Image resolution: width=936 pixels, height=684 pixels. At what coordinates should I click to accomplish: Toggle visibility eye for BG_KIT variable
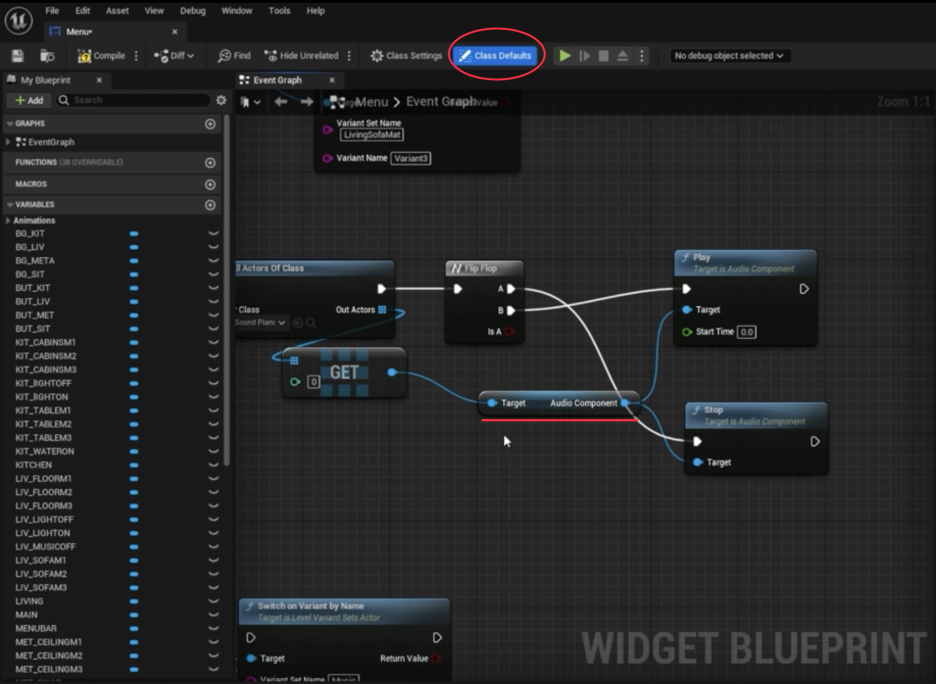coord(213,233)
